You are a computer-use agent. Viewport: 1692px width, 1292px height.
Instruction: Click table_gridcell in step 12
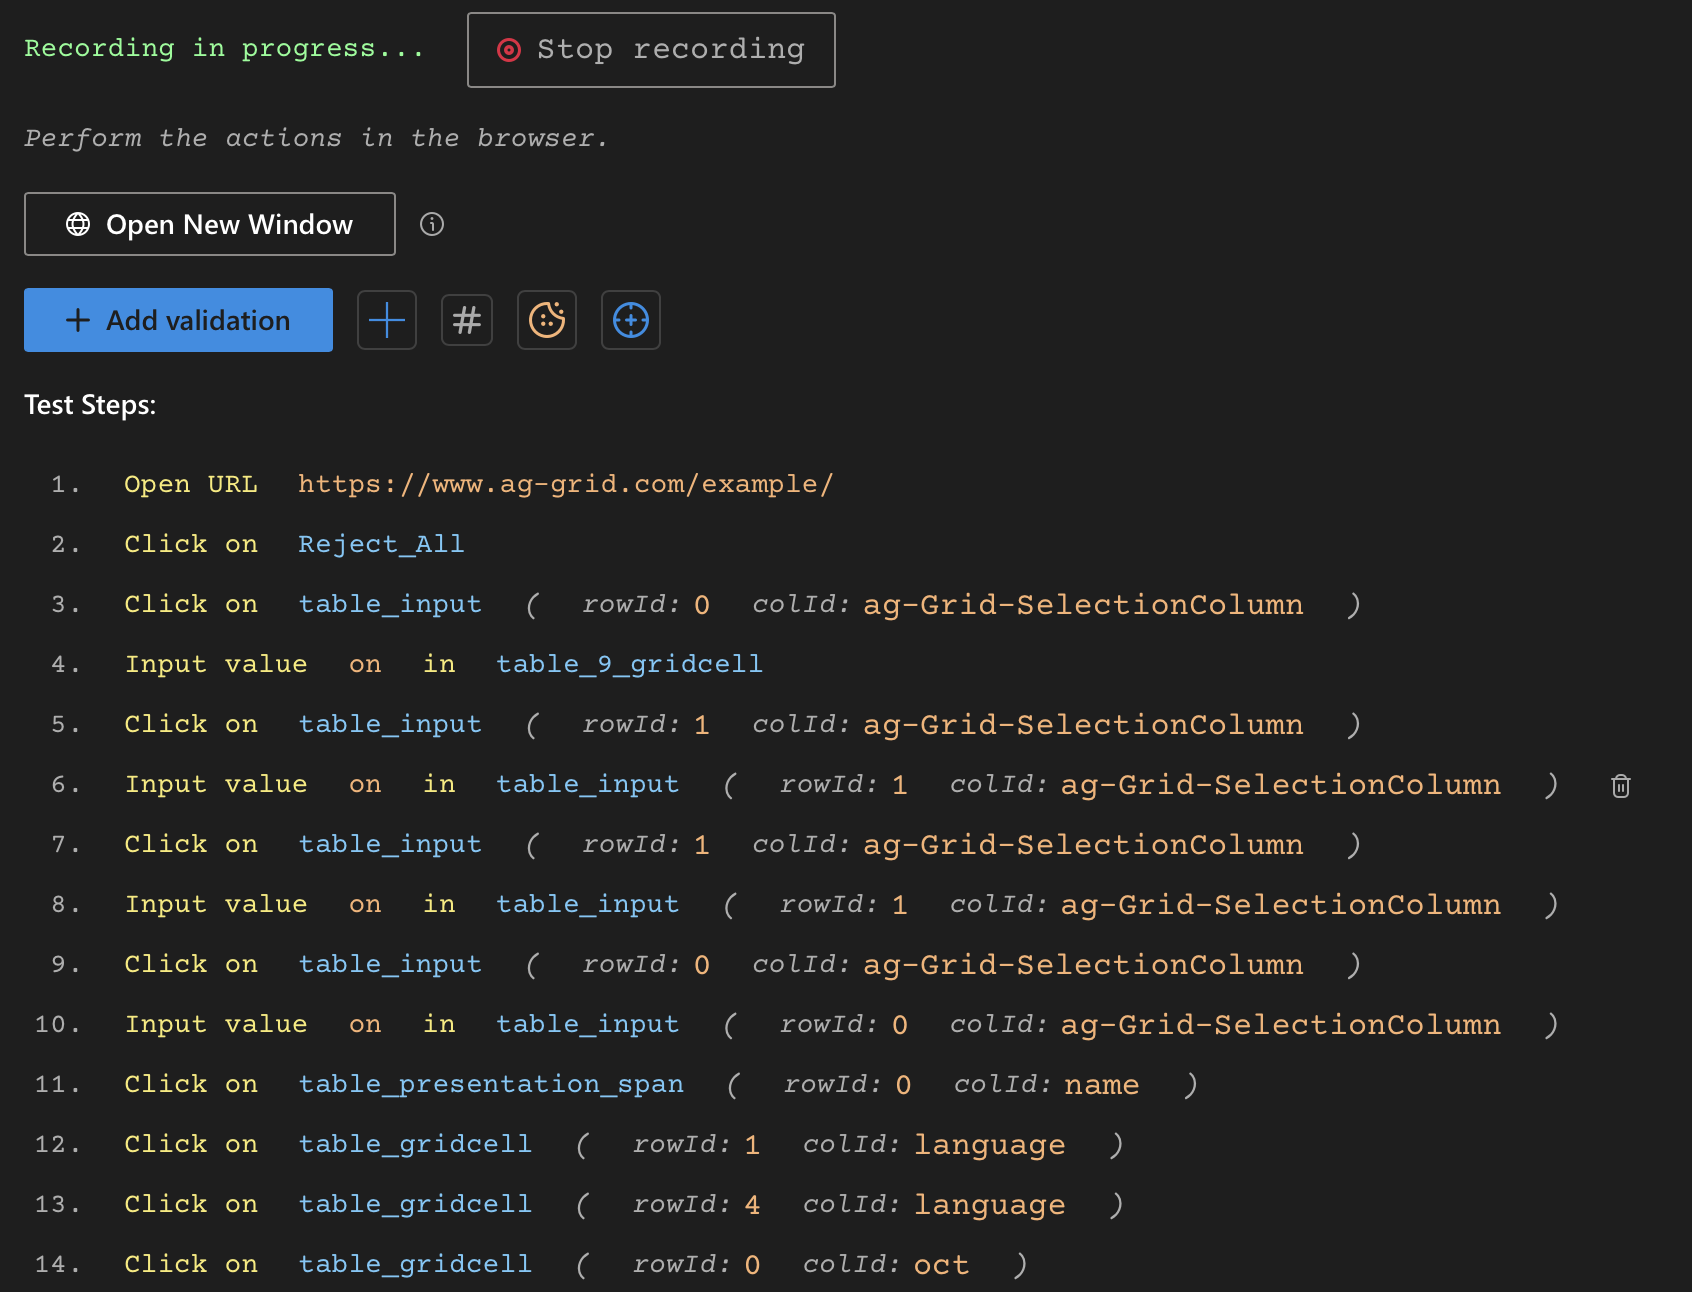415,1144
